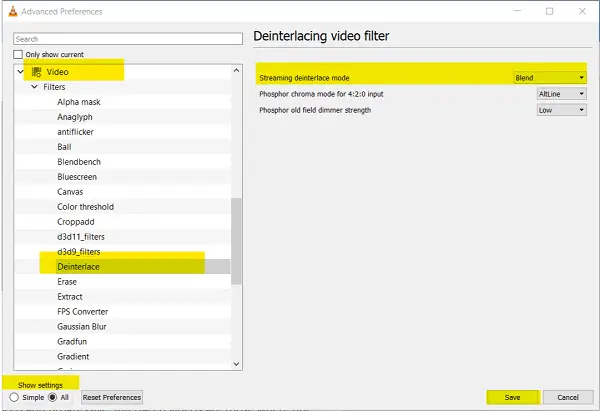
Task: Open Phosphor old field dimmer strength dropdown
Action: tap(561, 110)
